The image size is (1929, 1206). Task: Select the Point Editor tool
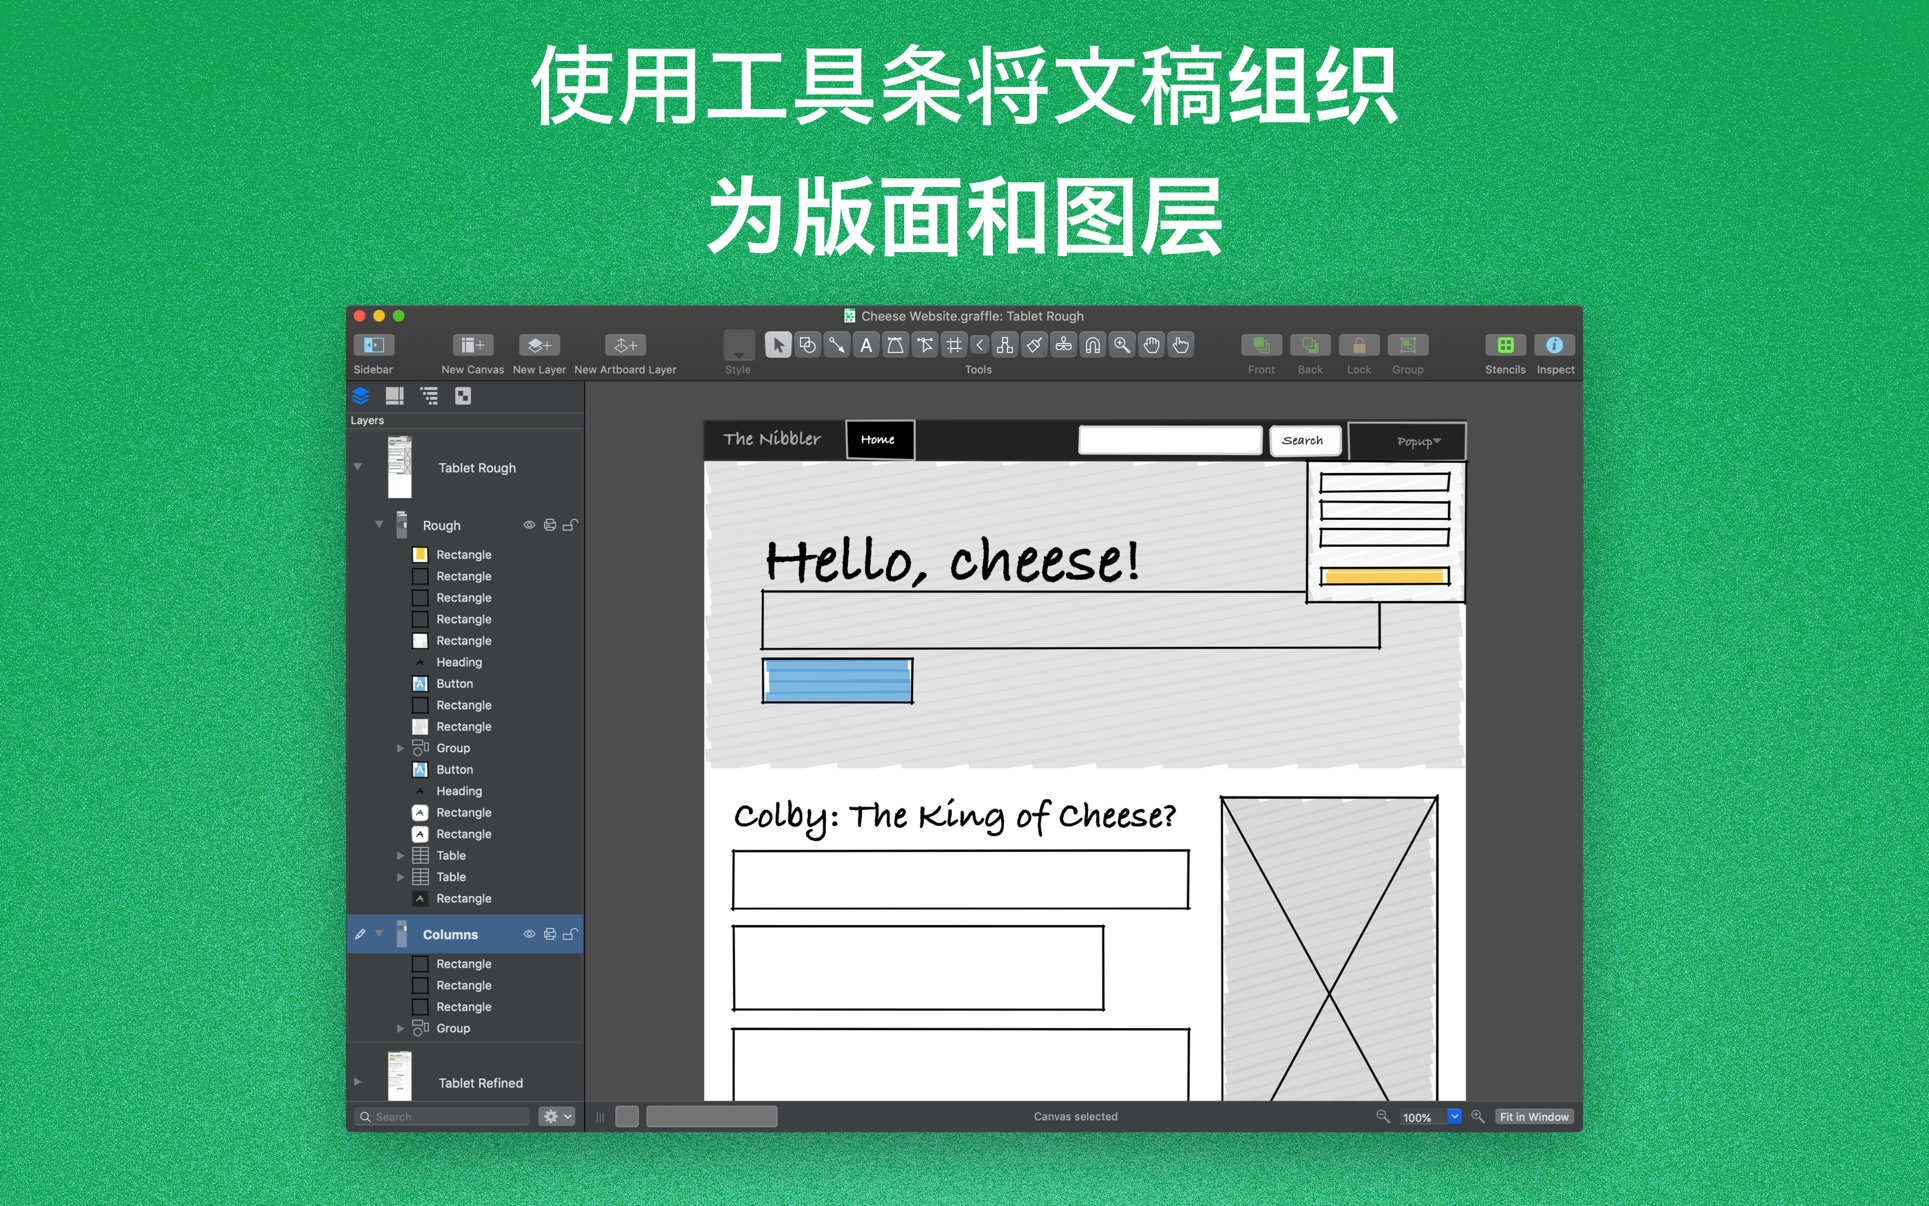tap(925, 345)
